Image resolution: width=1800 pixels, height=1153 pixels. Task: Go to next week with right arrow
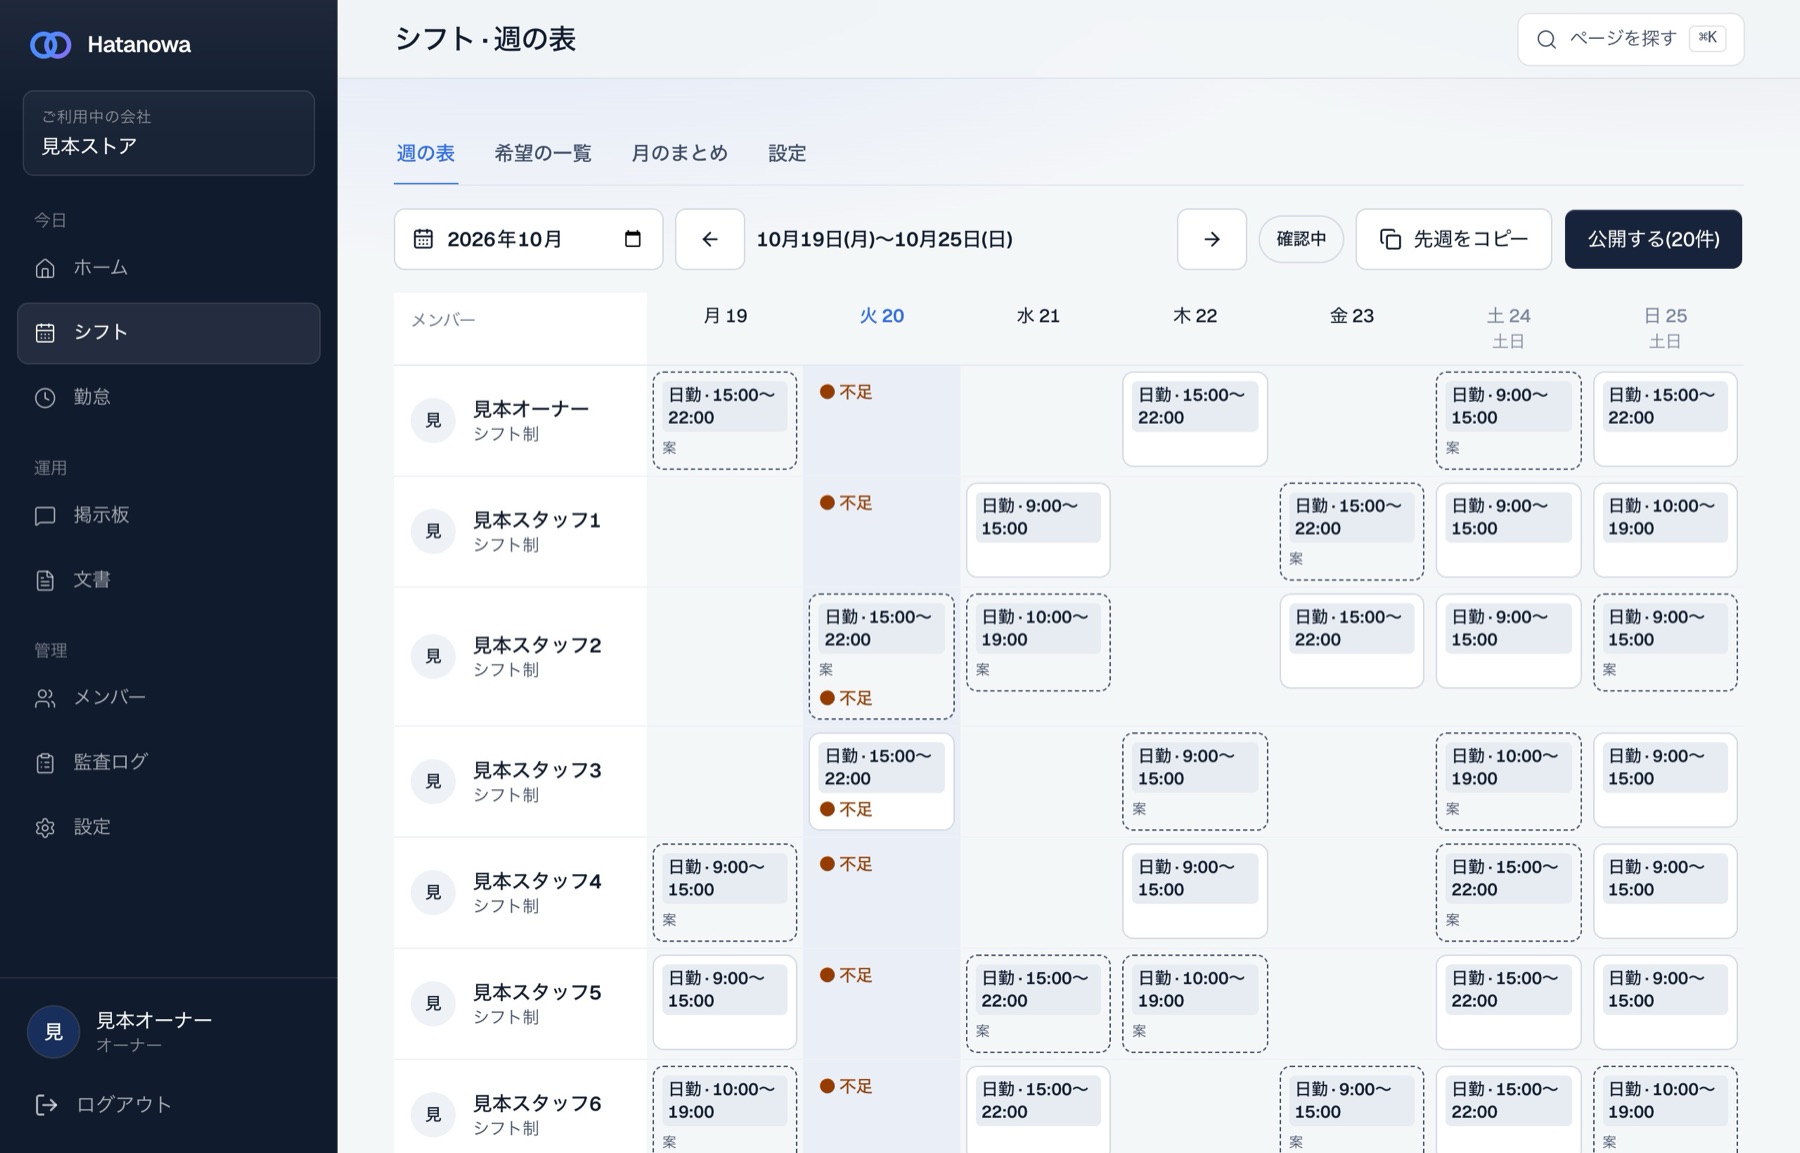coord(1212,239)
